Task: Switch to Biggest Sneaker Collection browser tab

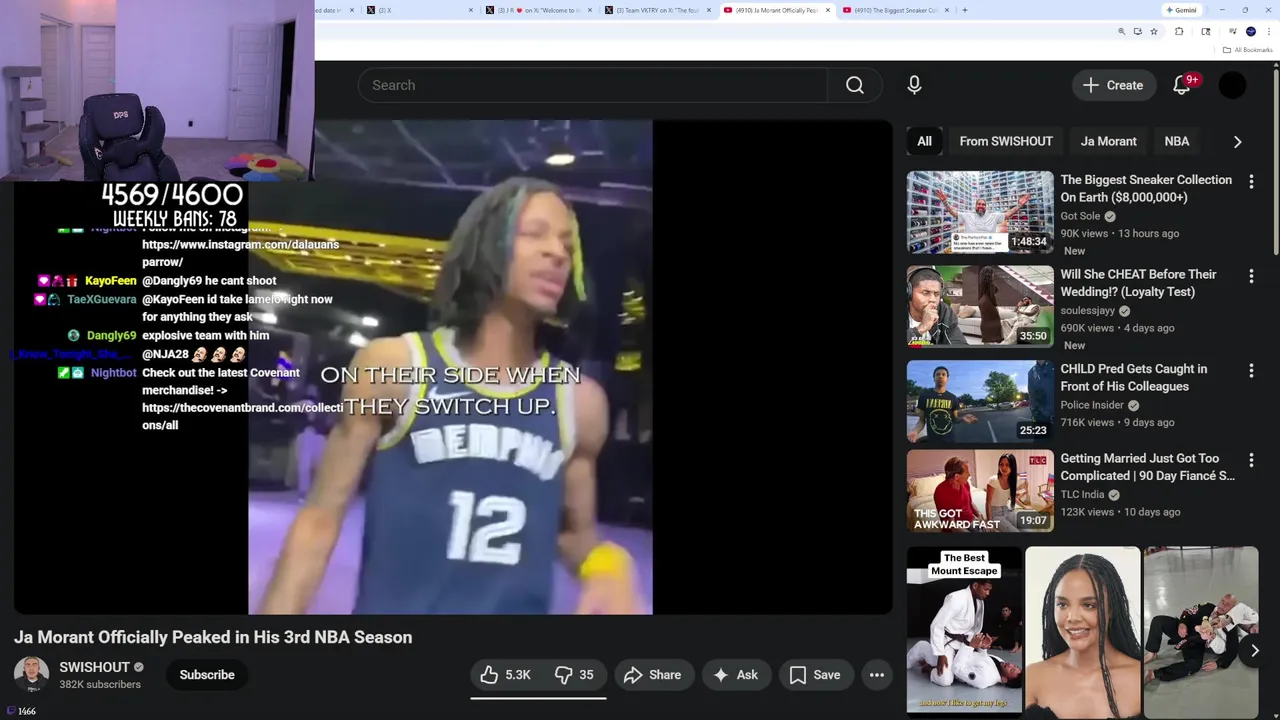Action: tap(894, 10)
